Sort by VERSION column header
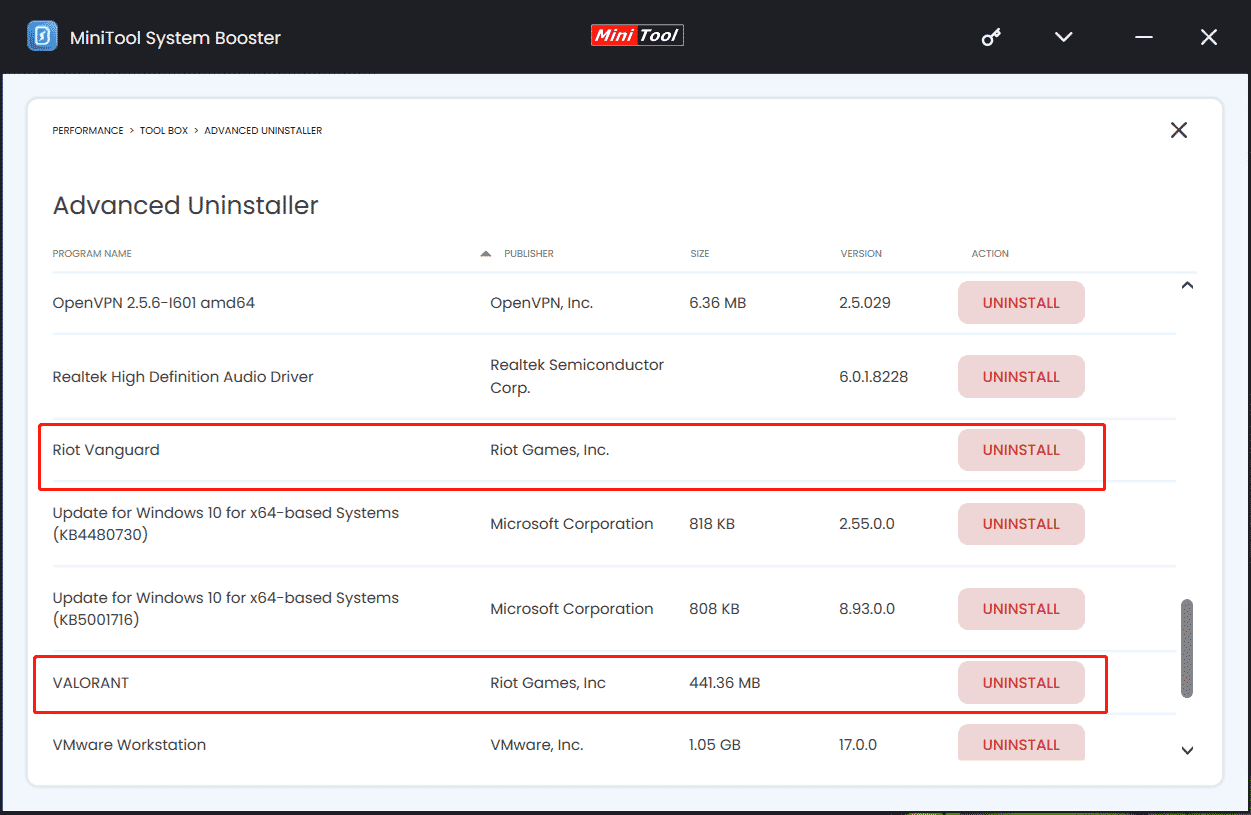 (861, 254)
